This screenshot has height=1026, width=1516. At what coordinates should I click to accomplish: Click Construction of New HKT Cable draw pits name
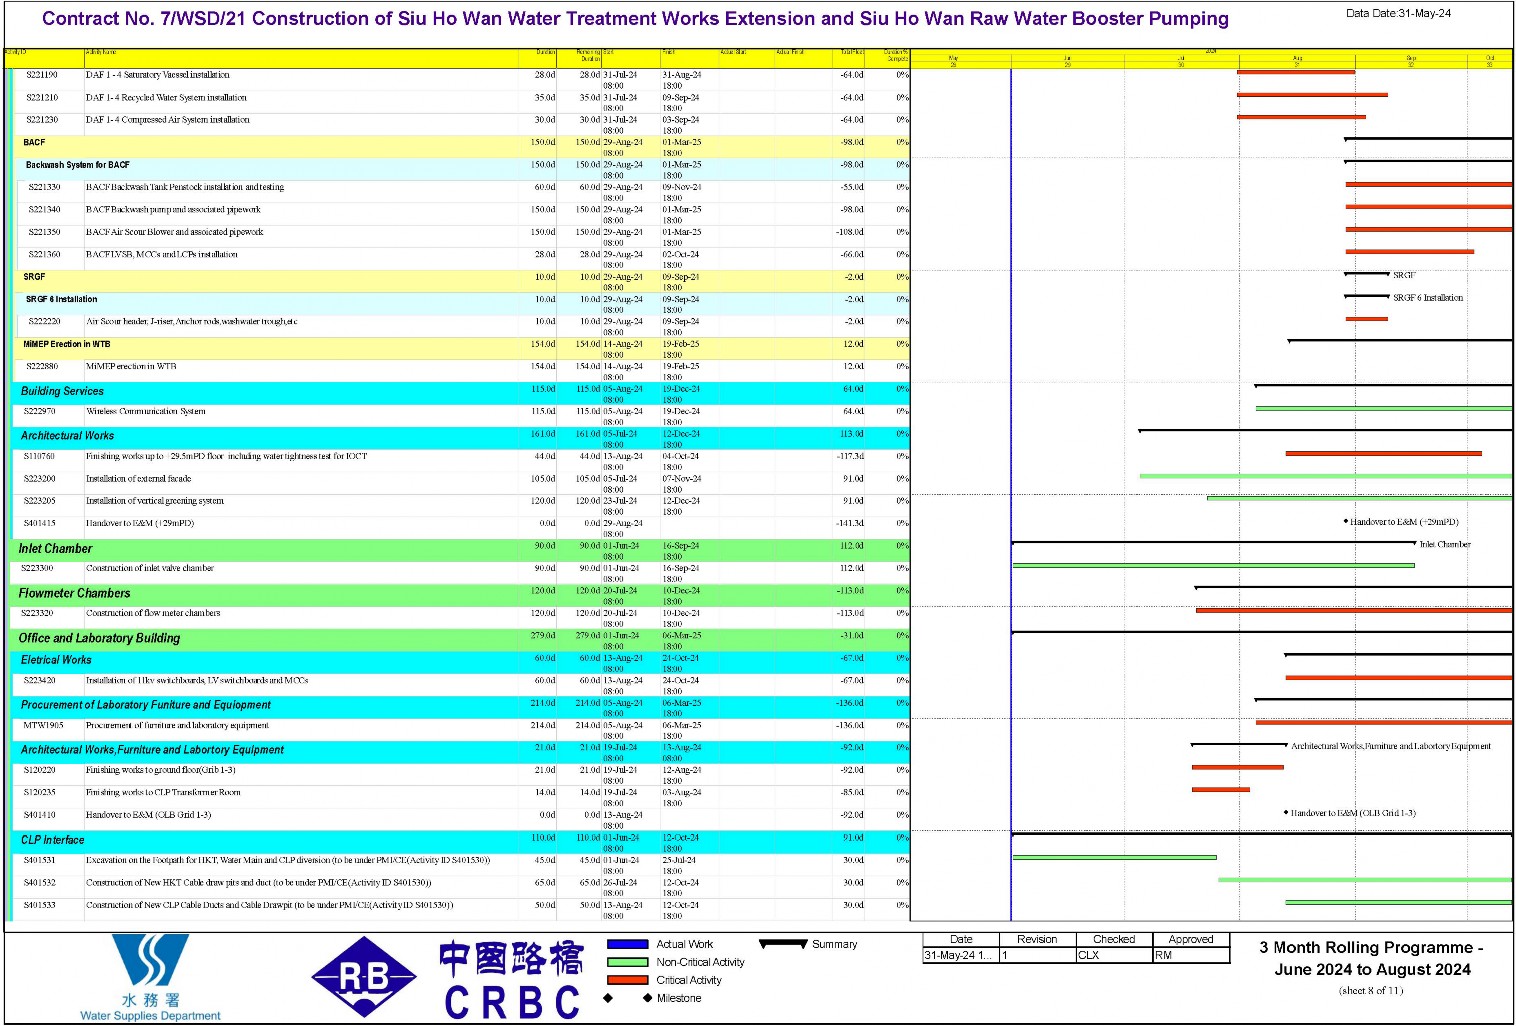259,883
